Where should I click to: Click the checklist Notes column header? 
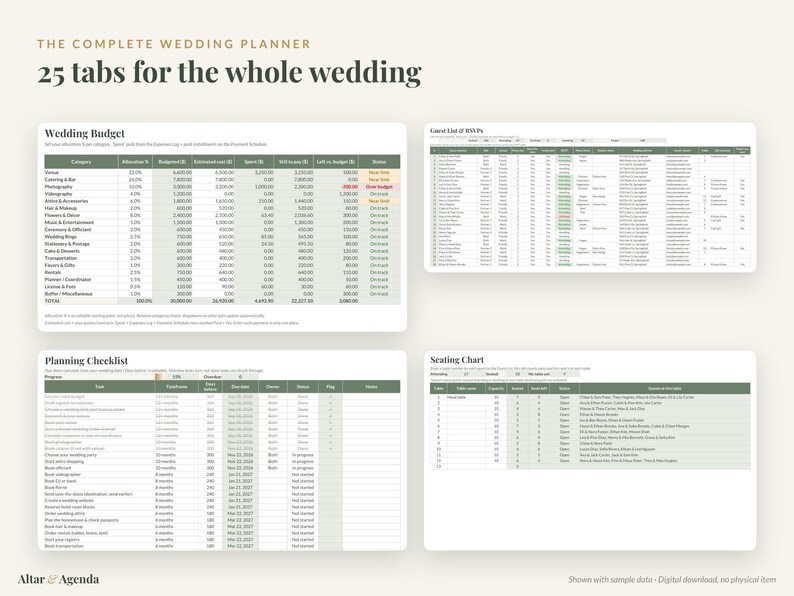(x=371, y=387)
